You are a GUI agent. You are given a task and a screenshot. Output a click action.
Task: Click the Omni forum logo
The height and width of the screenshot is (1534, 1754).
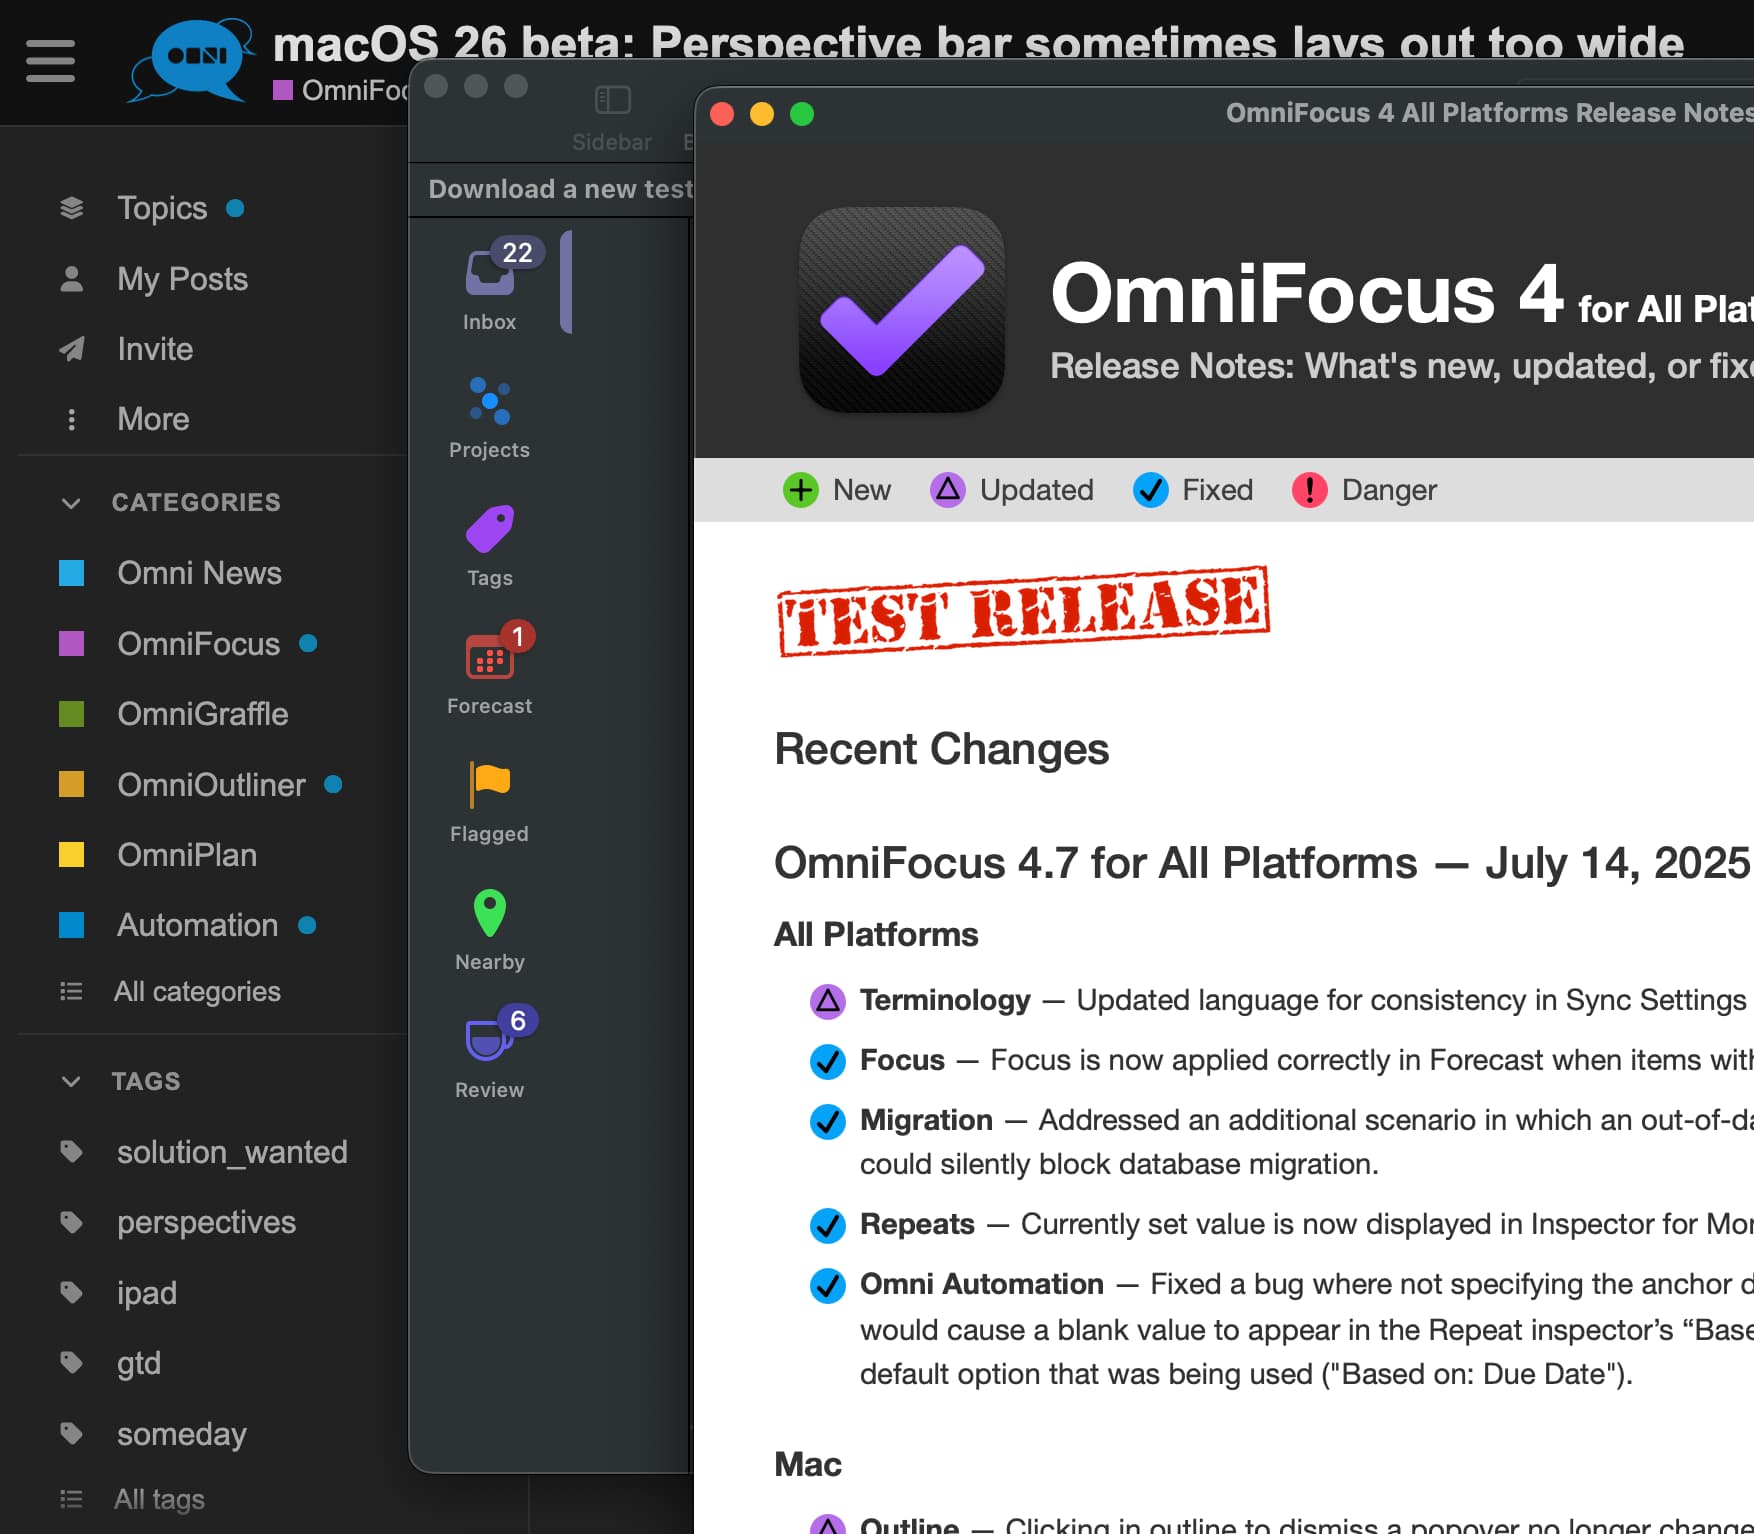(190, 60)
